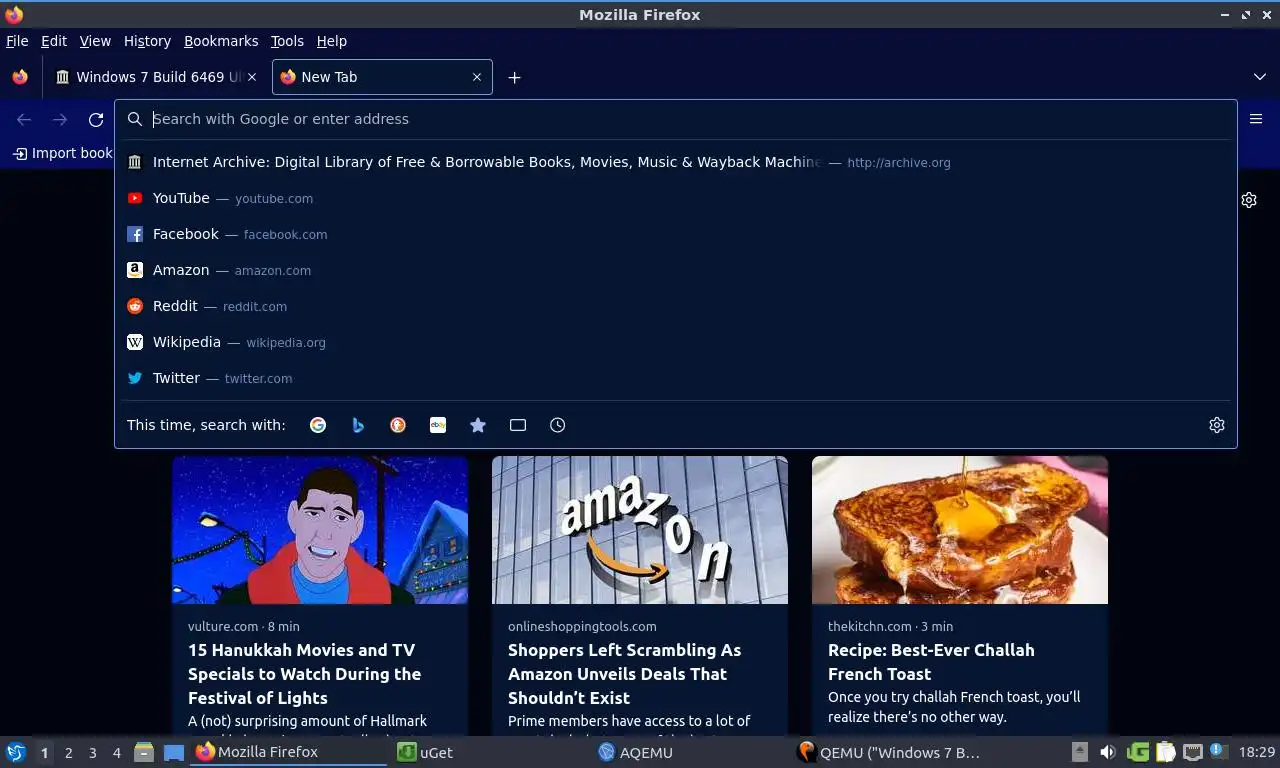Open the Bookmarks menu
Image resolution: width=1280 pixels, height=768 pixels.
[x=221, y=41]
